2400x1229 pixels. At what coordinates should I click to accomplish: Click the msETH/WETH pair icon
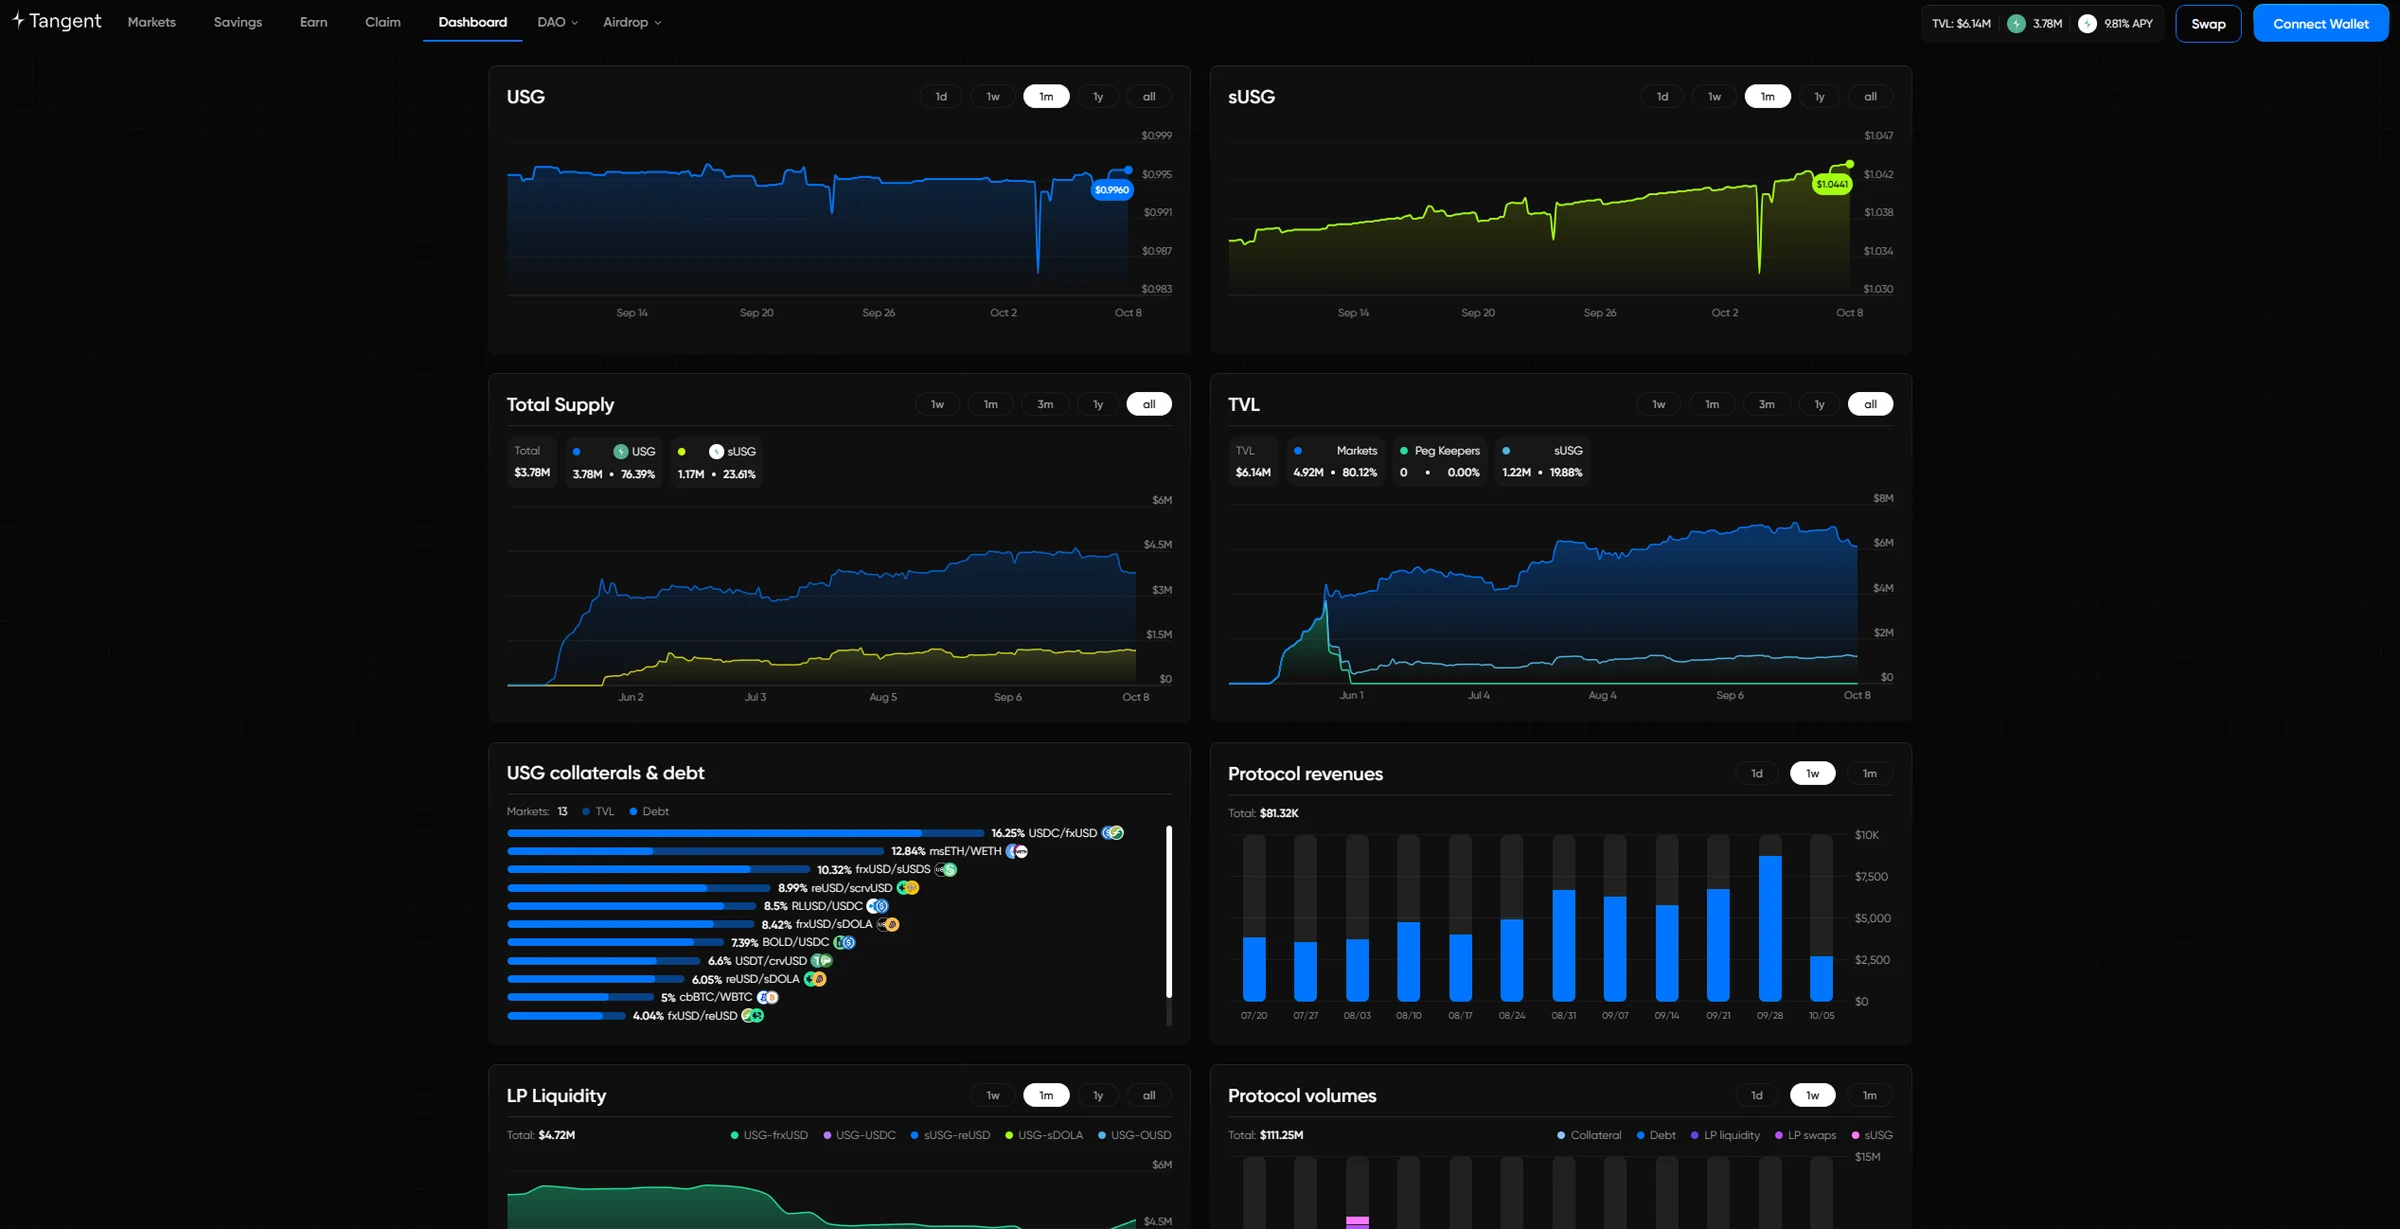click(x=1017, y=851)
